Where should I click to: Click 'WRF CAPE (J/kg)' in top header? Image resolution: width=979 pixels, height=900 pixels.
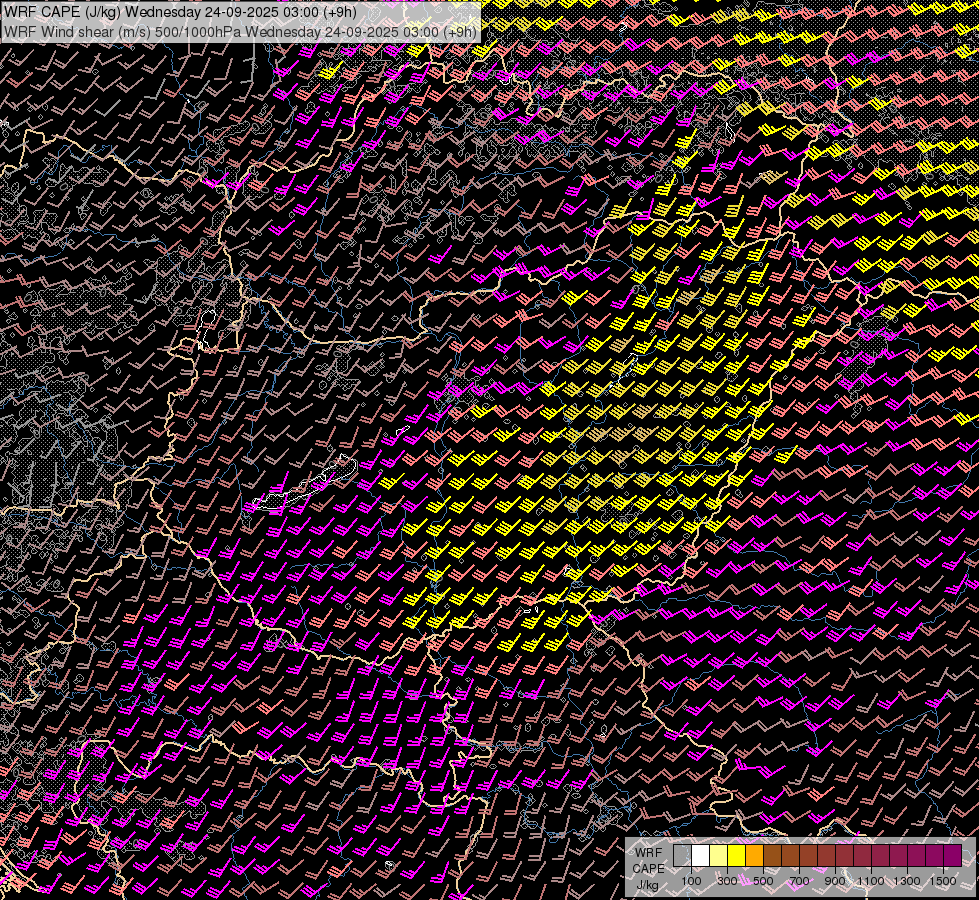pos(61,12)
